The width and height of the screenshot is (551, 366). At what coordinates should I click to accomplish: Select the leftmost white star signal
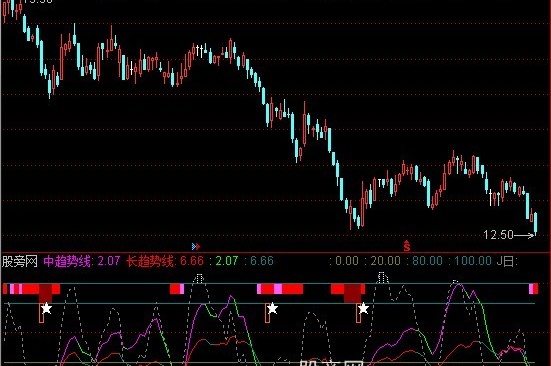46,309
